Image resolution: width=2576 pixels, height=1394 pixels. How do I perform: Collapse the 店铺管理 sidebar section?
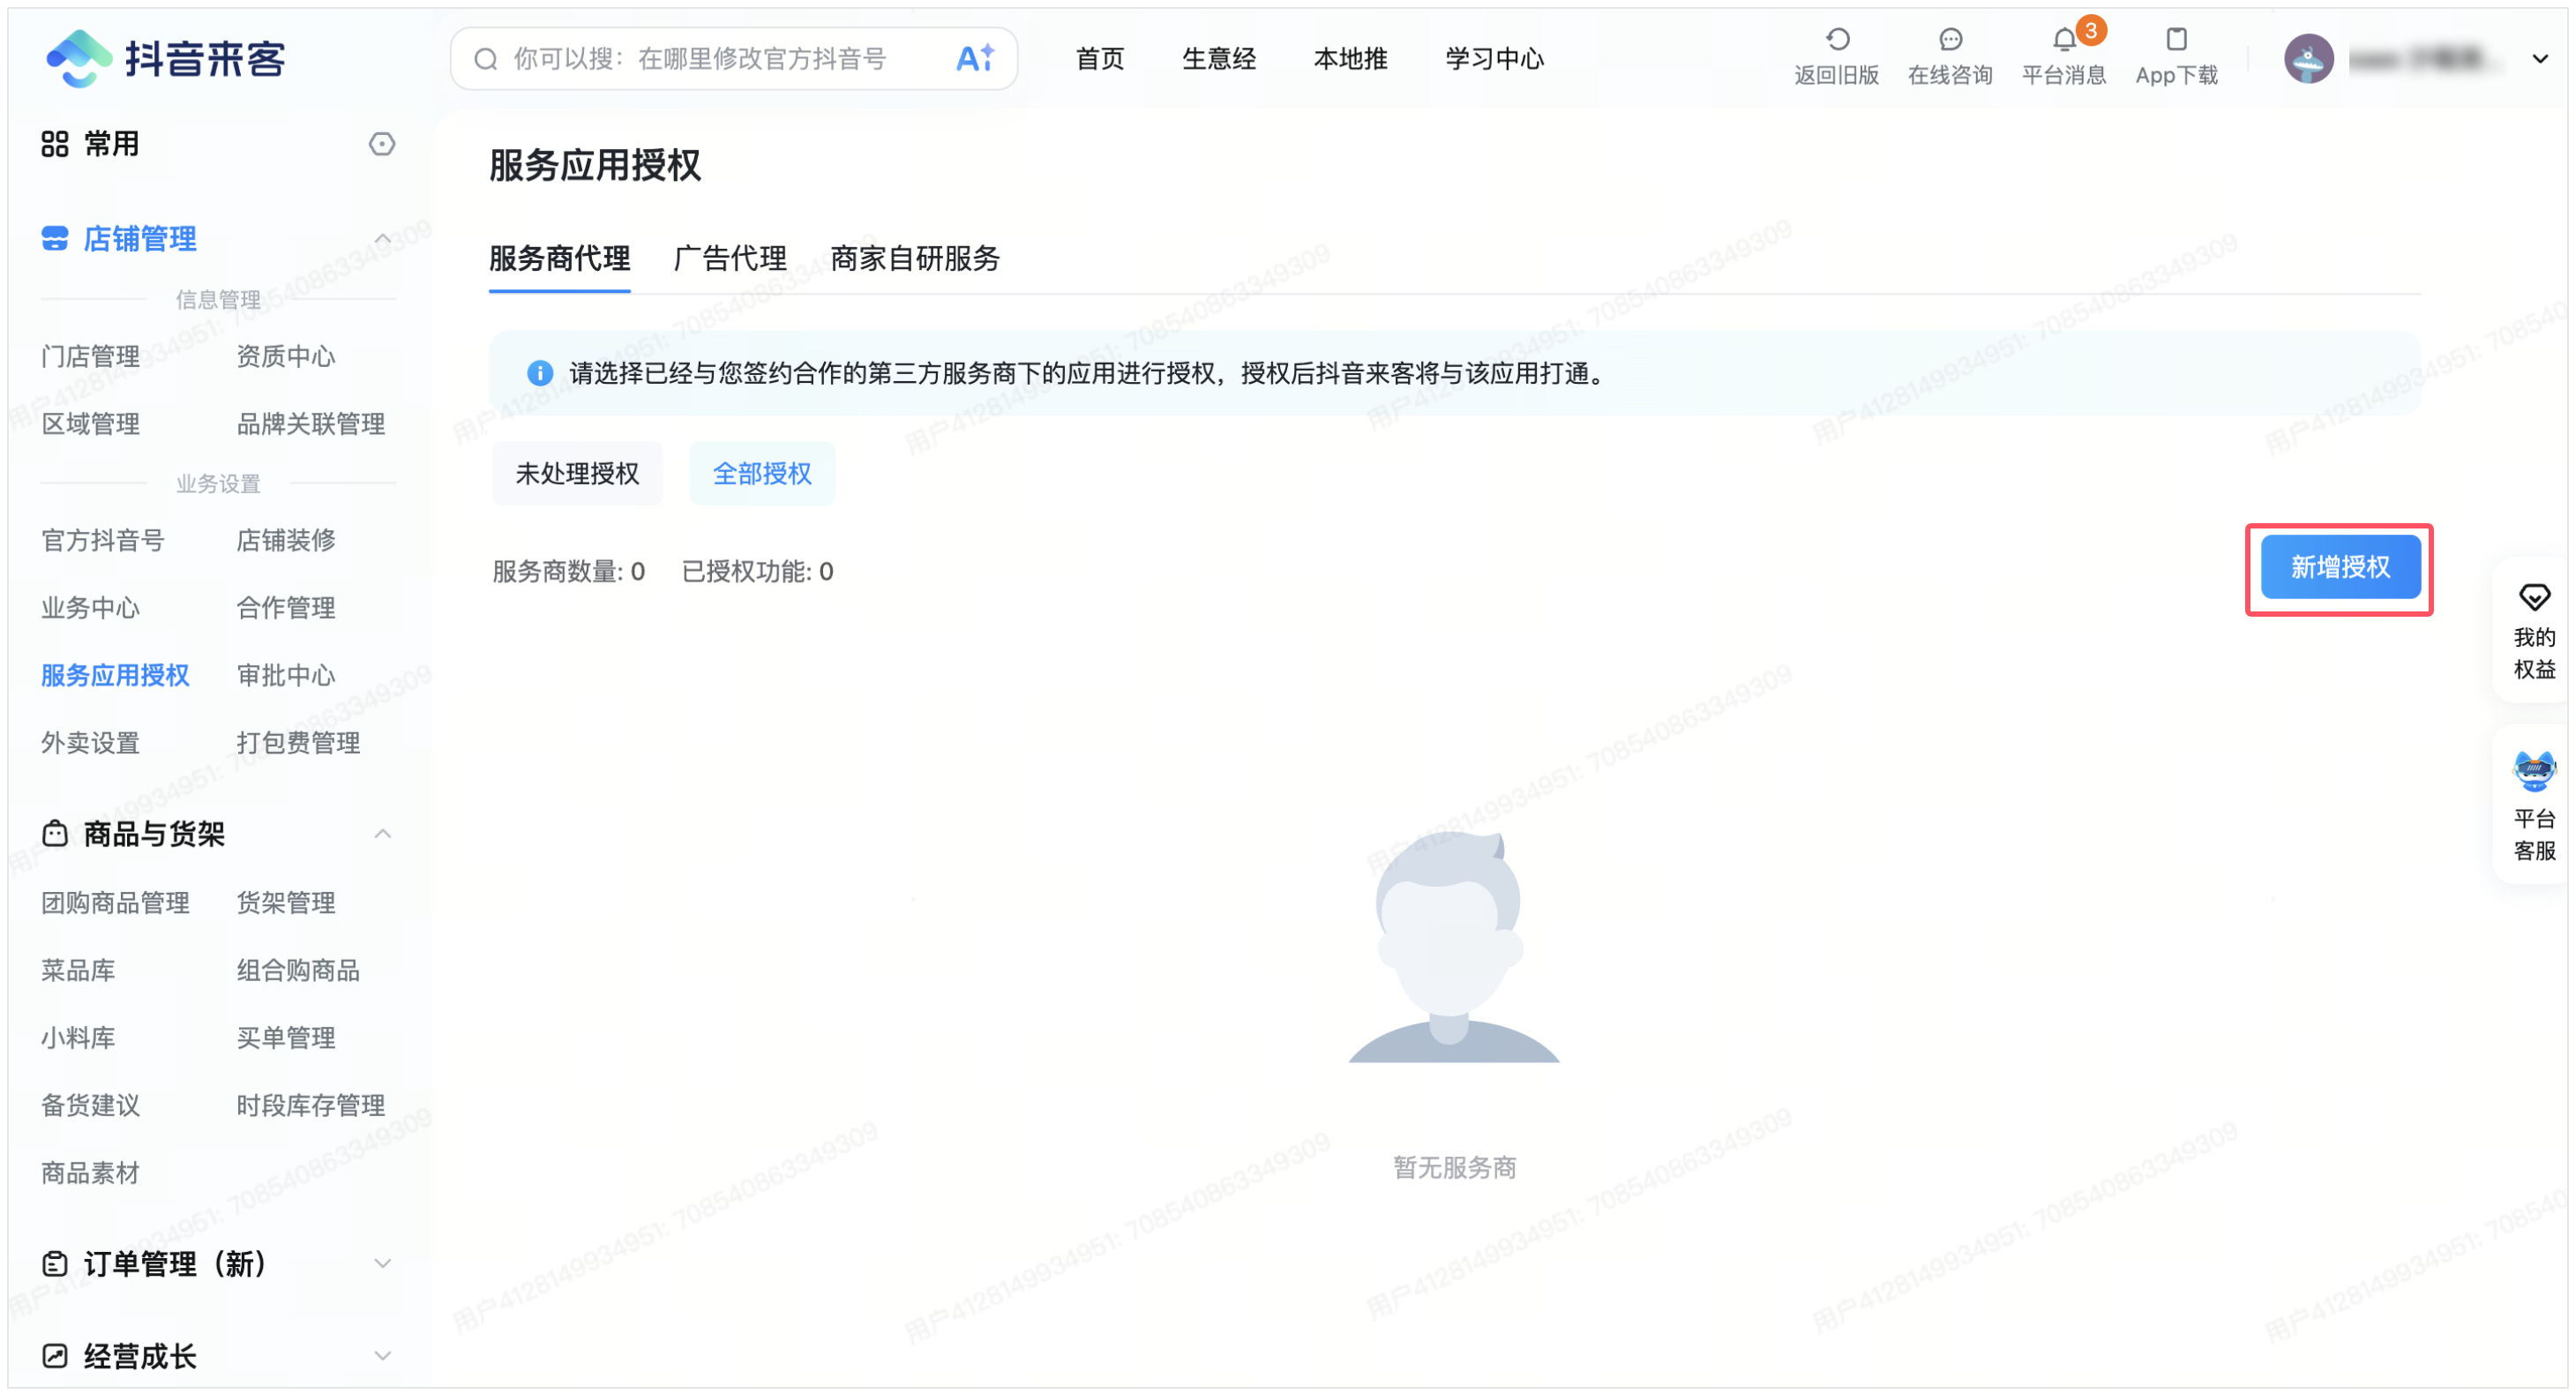pos(383,238)
